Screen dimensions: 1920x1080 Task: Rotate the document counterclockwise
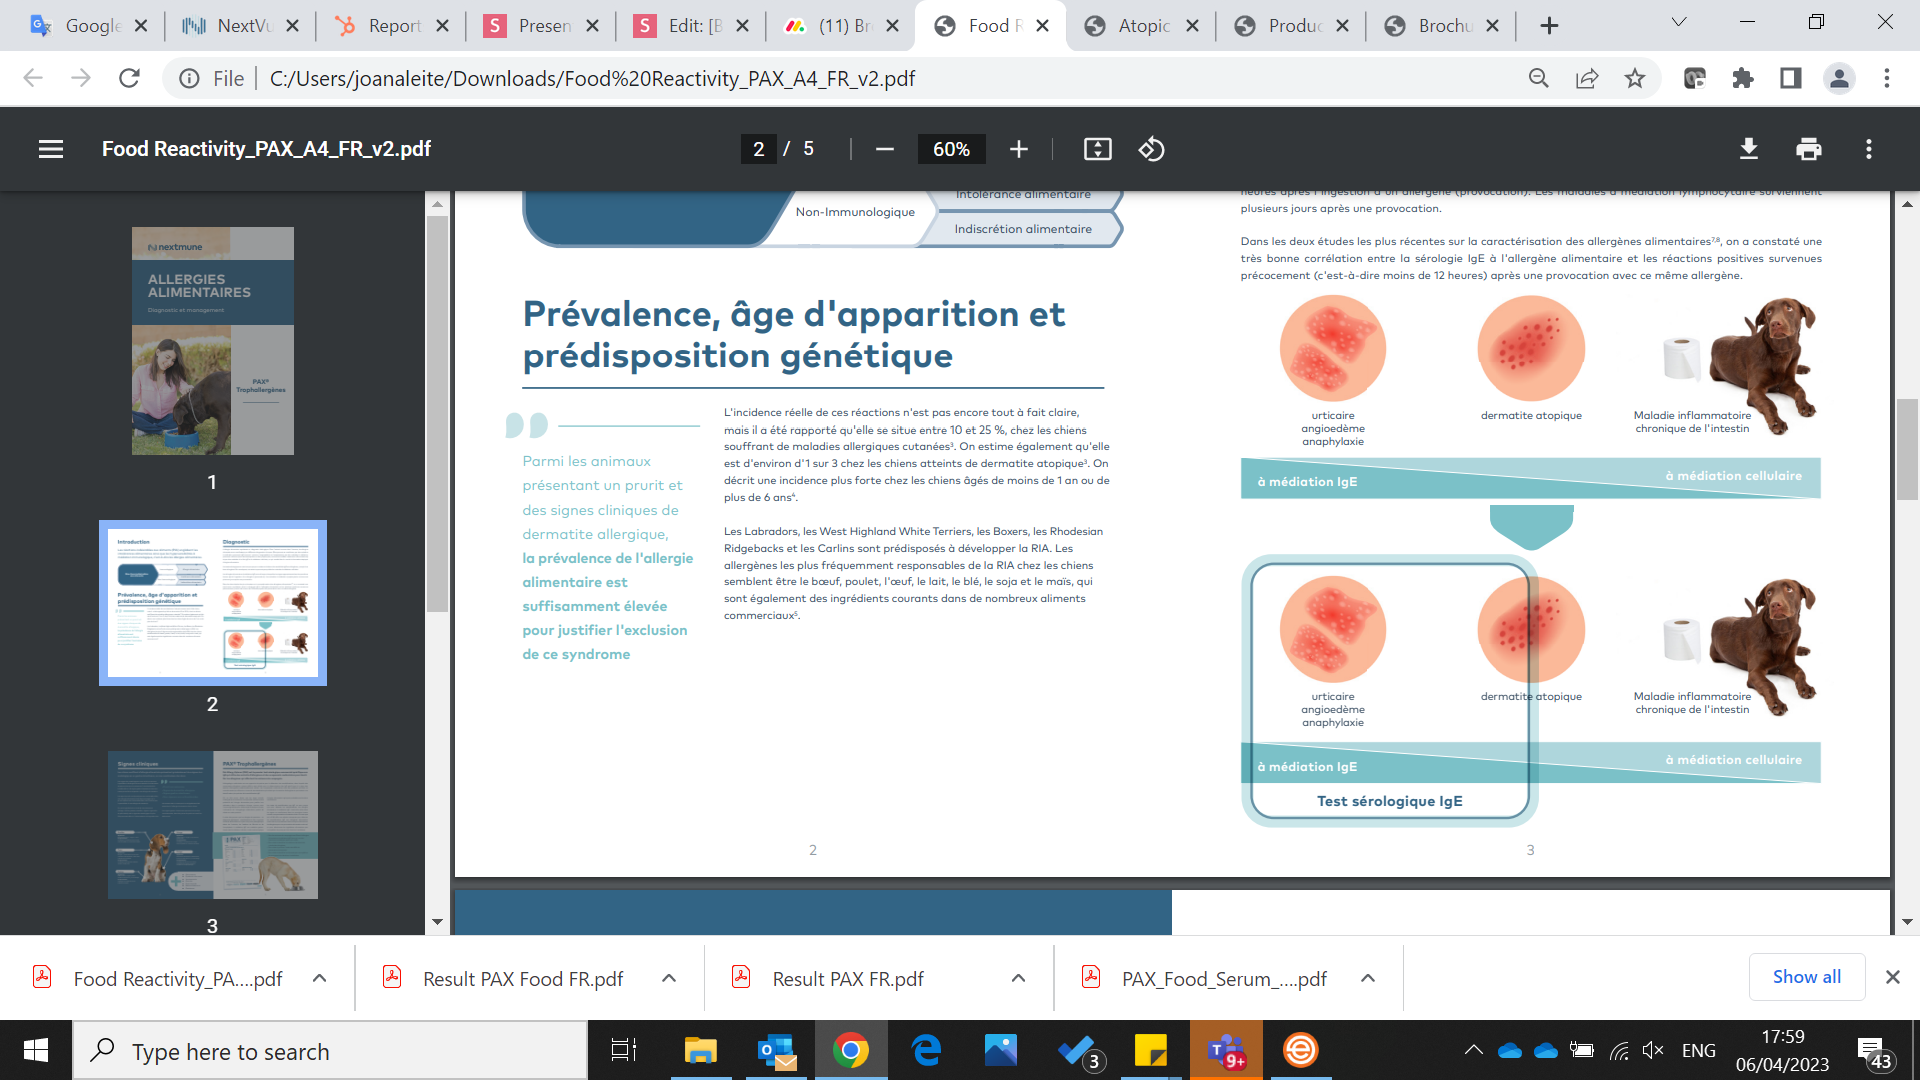(x=1151, y=149)
